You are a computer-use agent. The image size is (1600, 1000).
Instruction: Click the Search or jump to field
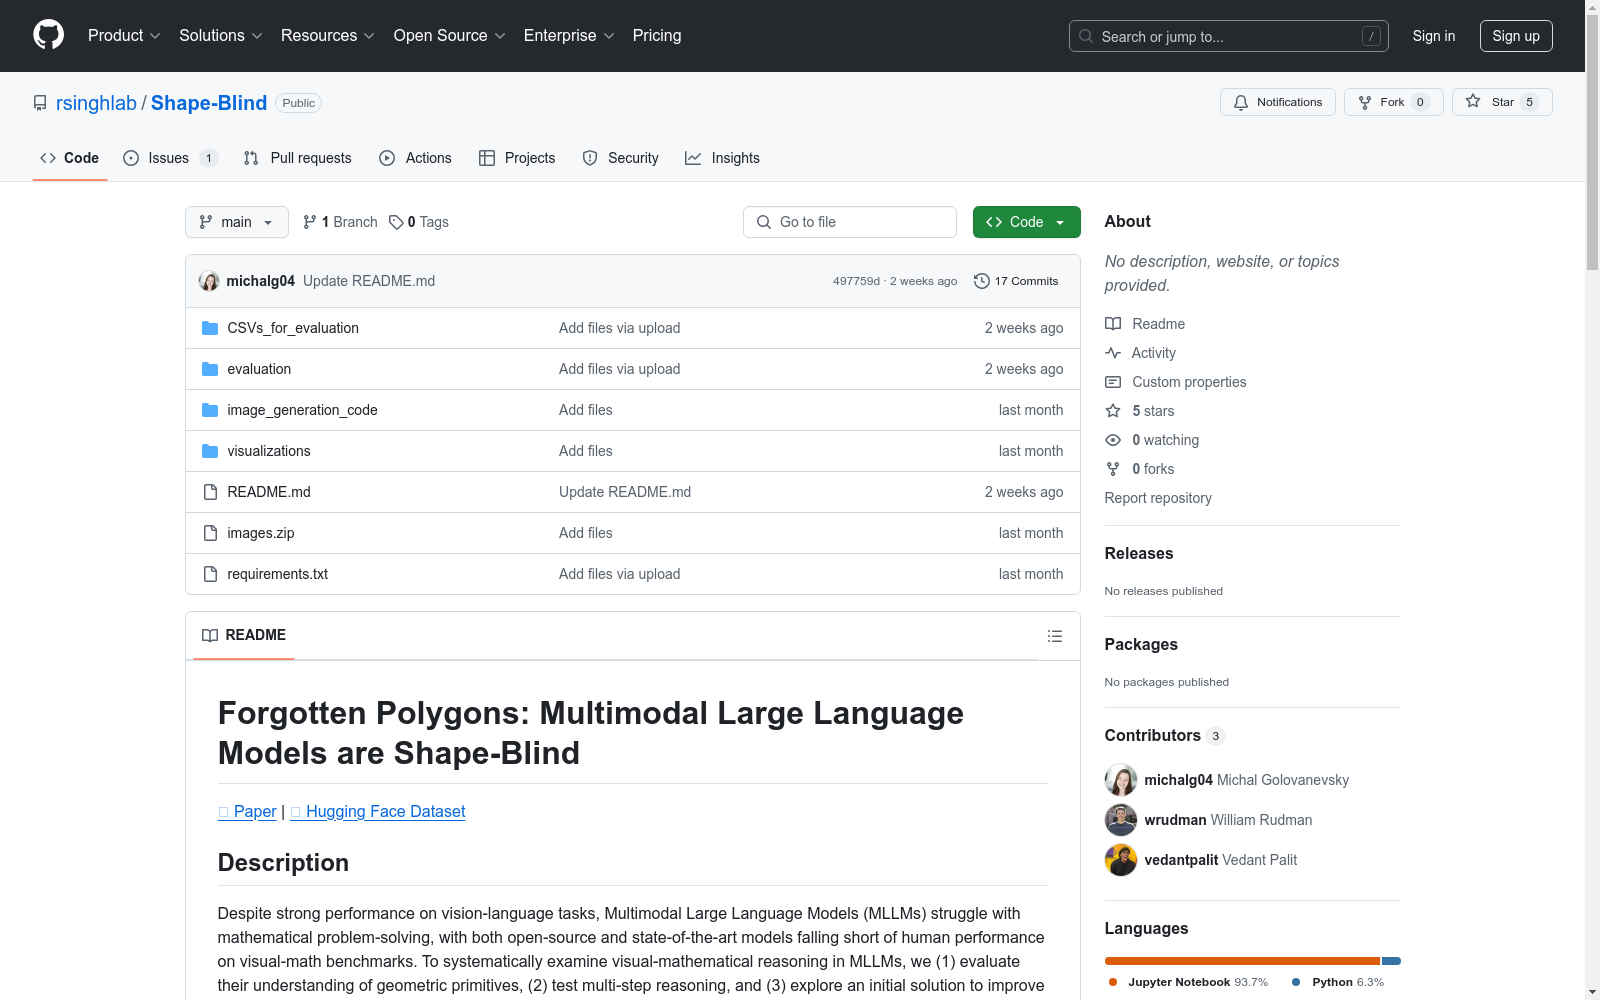click(1229, 36)
